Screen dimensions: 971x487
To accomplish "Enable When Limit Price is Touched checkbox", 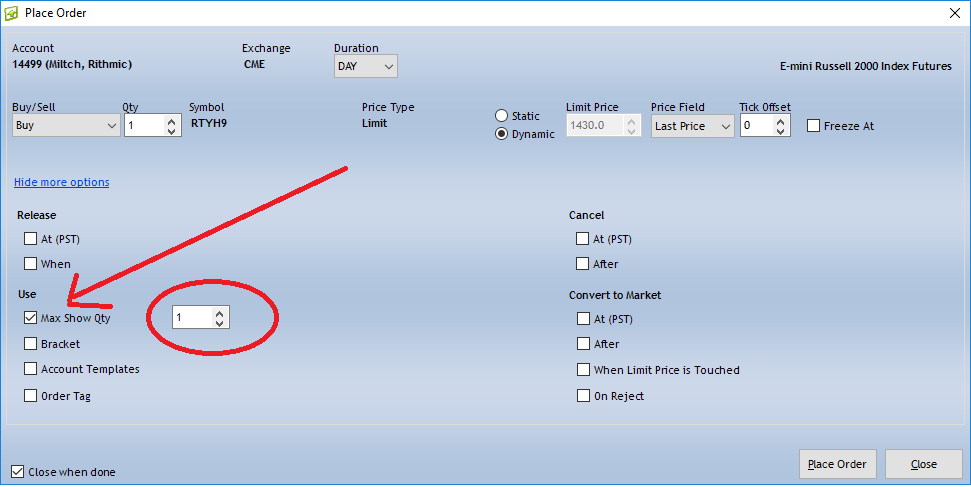I will [583, 370].
